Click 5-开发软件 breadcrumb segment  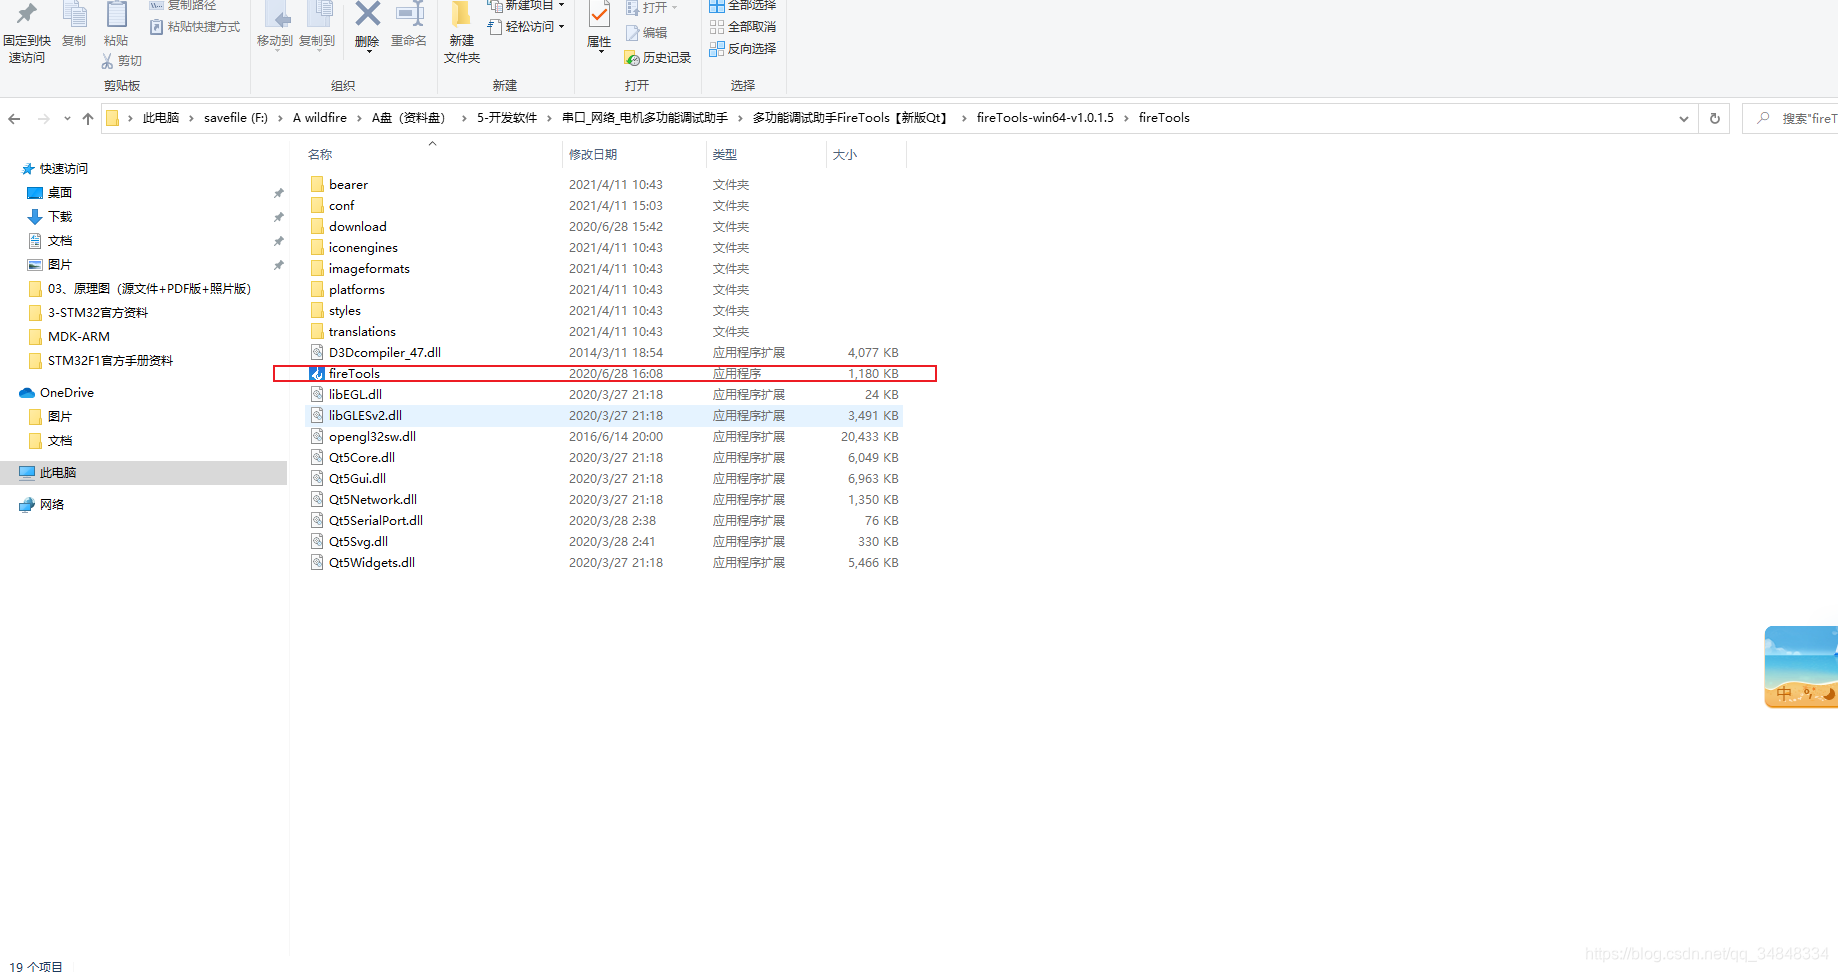(507, 118)
